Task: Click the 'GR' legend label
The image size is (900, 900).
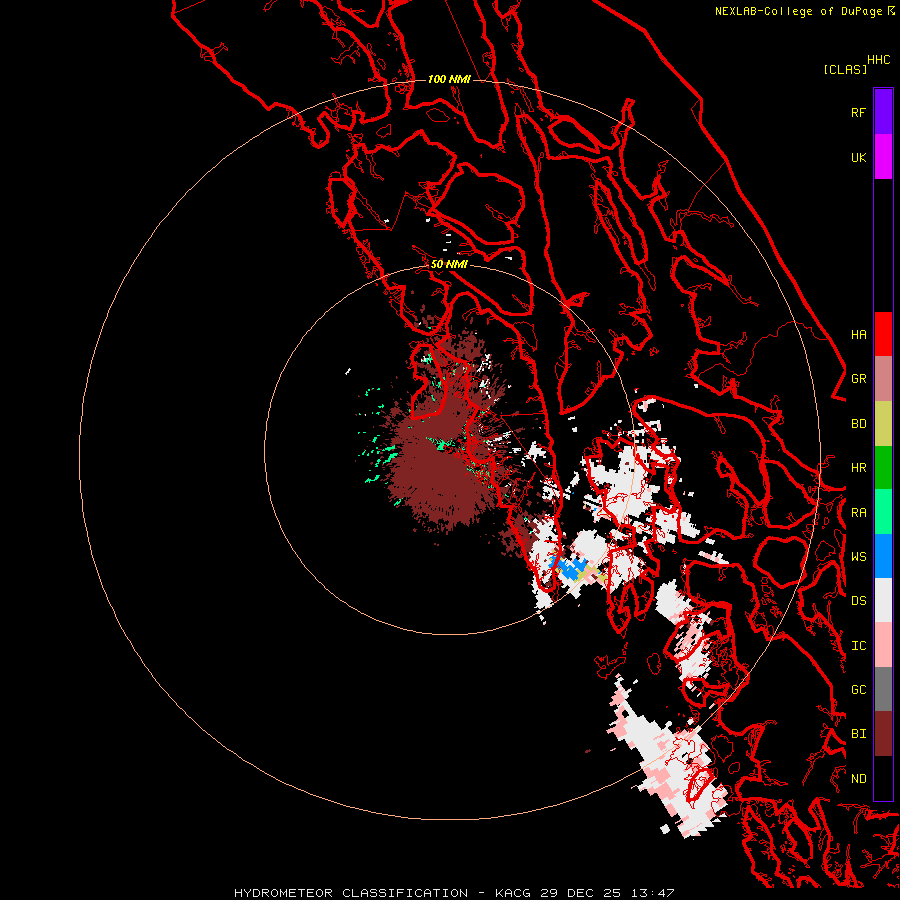Action: pos(858,379)
